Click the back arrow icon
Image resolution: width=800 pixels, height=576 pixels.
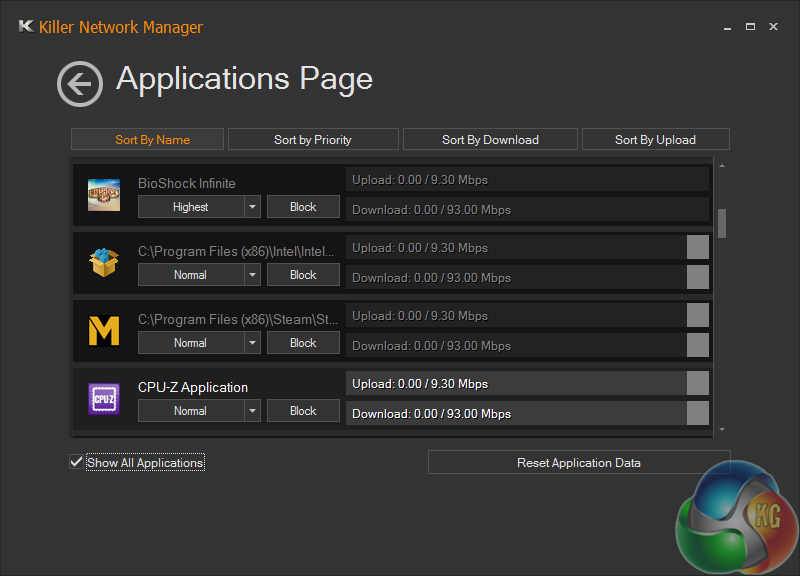[x=79, y=83]
